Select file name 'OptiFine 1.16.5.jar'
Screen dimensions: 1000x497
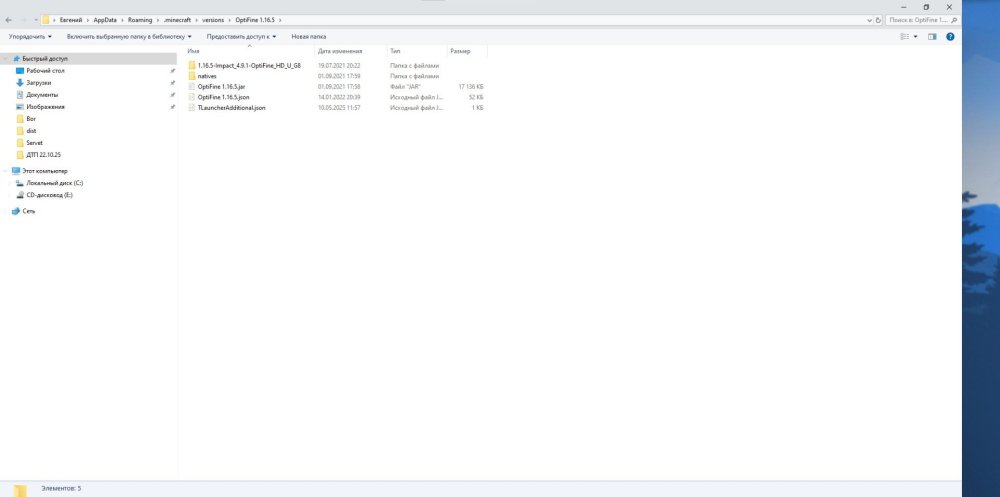[x=221, y=87]
